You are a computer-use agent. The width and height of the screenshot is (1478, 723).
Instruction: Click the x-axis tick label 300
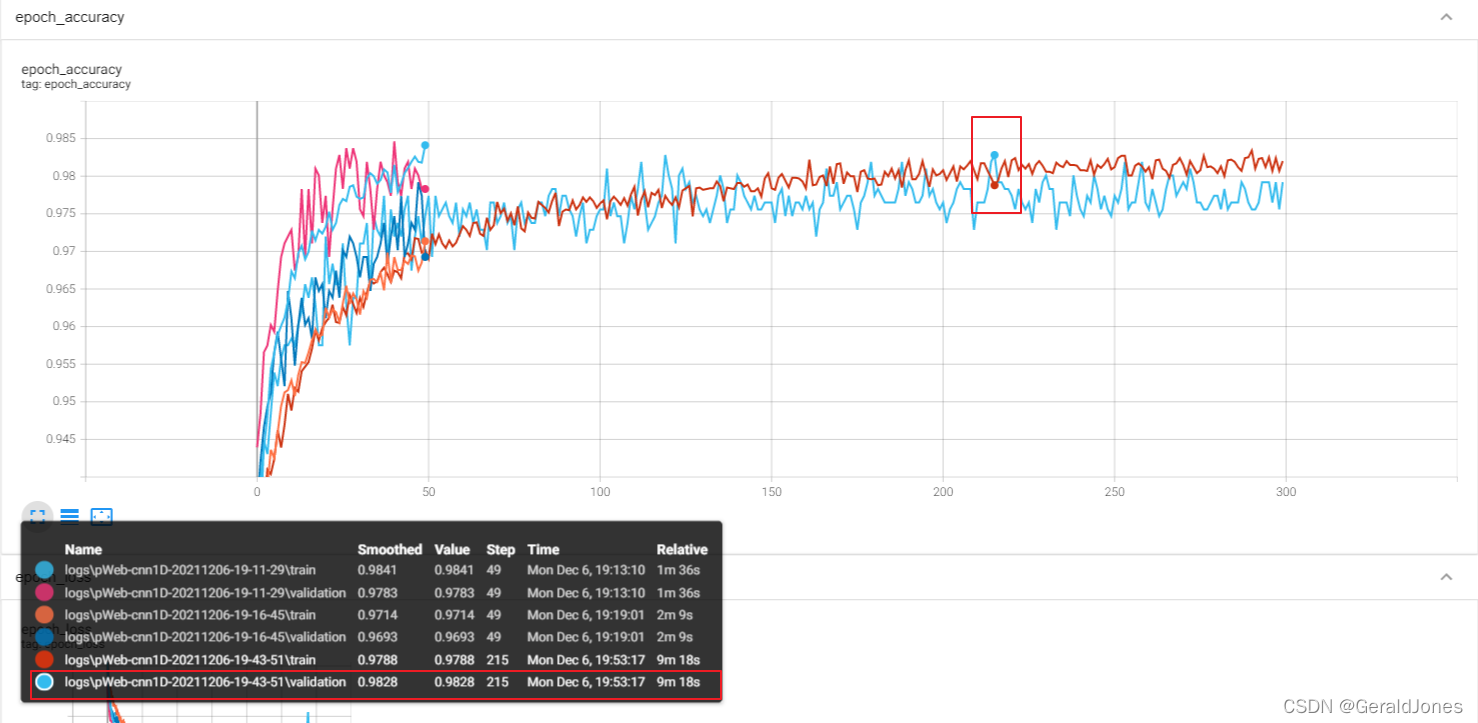pos(1286,492)
